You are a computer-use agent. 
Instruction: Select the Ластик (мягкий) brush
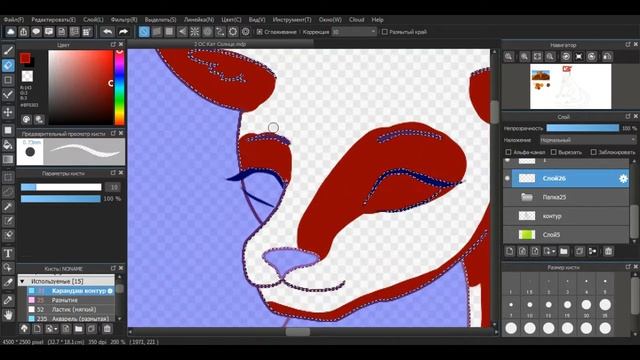(x=71, y=309)
